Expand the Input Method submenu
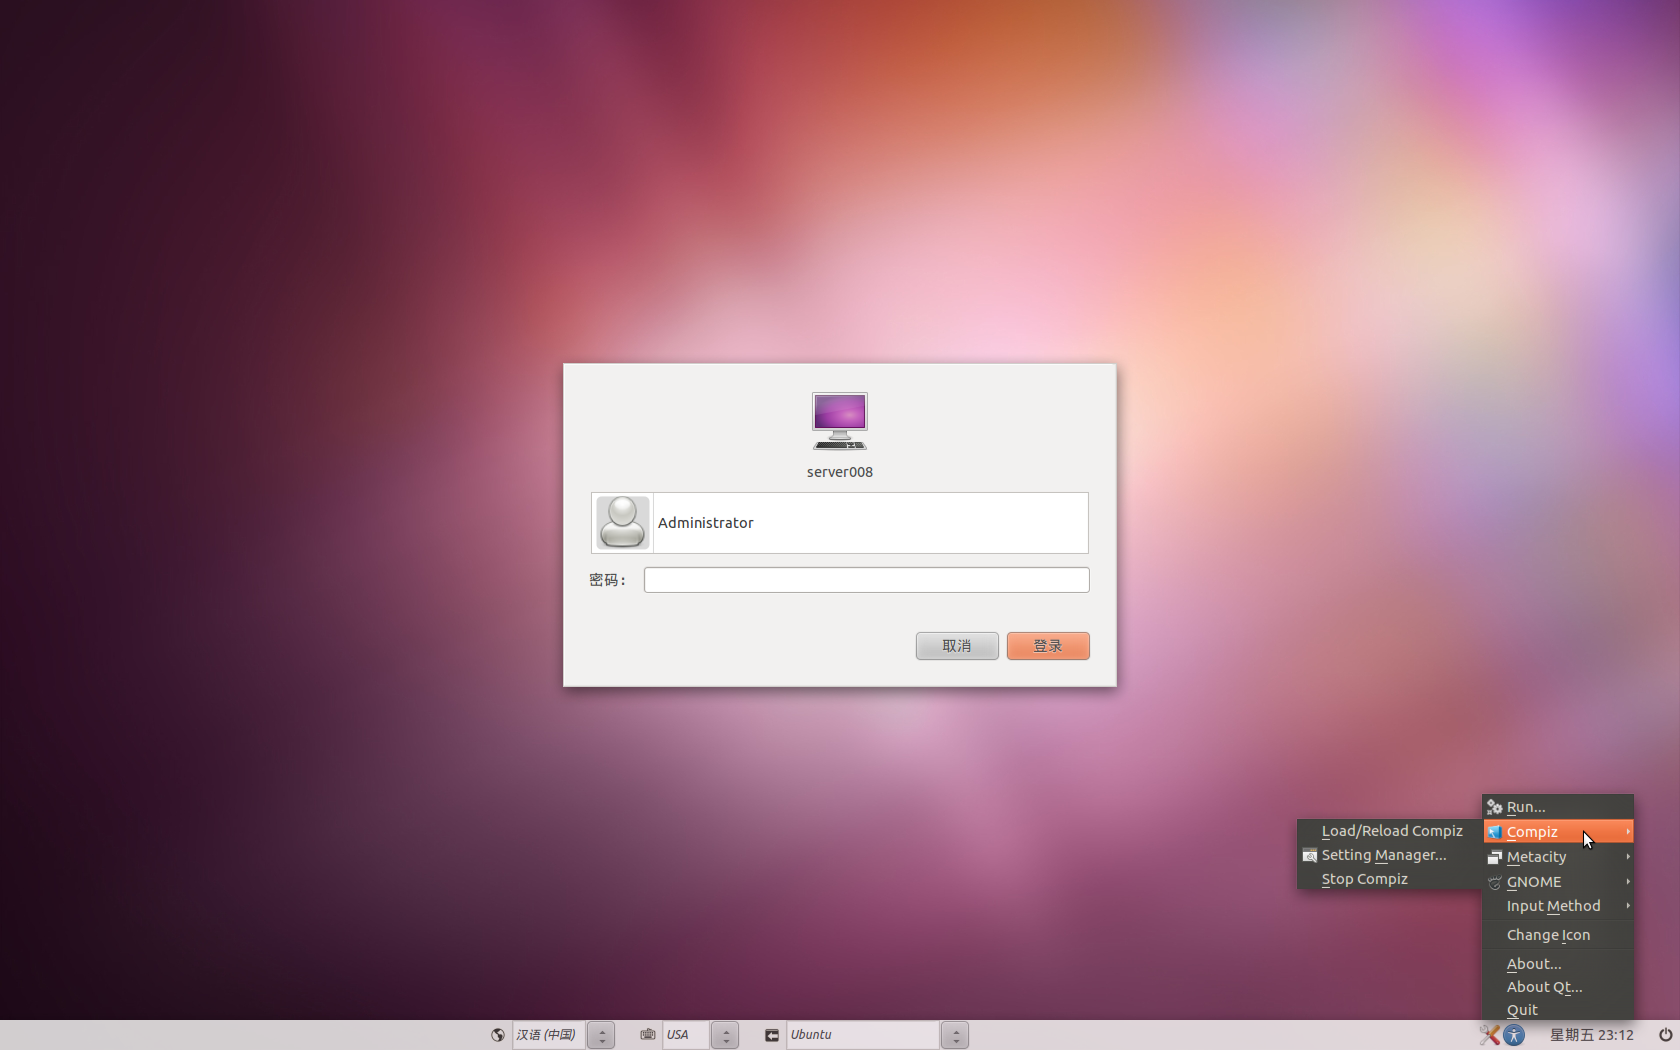 1558,906
